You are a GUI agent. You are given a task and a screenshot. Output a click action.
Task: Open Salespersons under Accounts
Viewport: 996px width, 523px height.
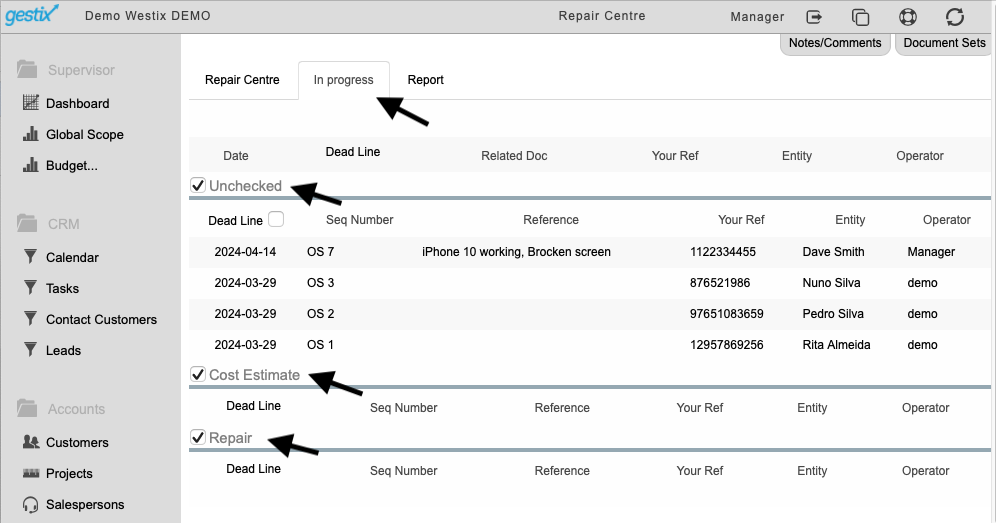tap(85, 505)
